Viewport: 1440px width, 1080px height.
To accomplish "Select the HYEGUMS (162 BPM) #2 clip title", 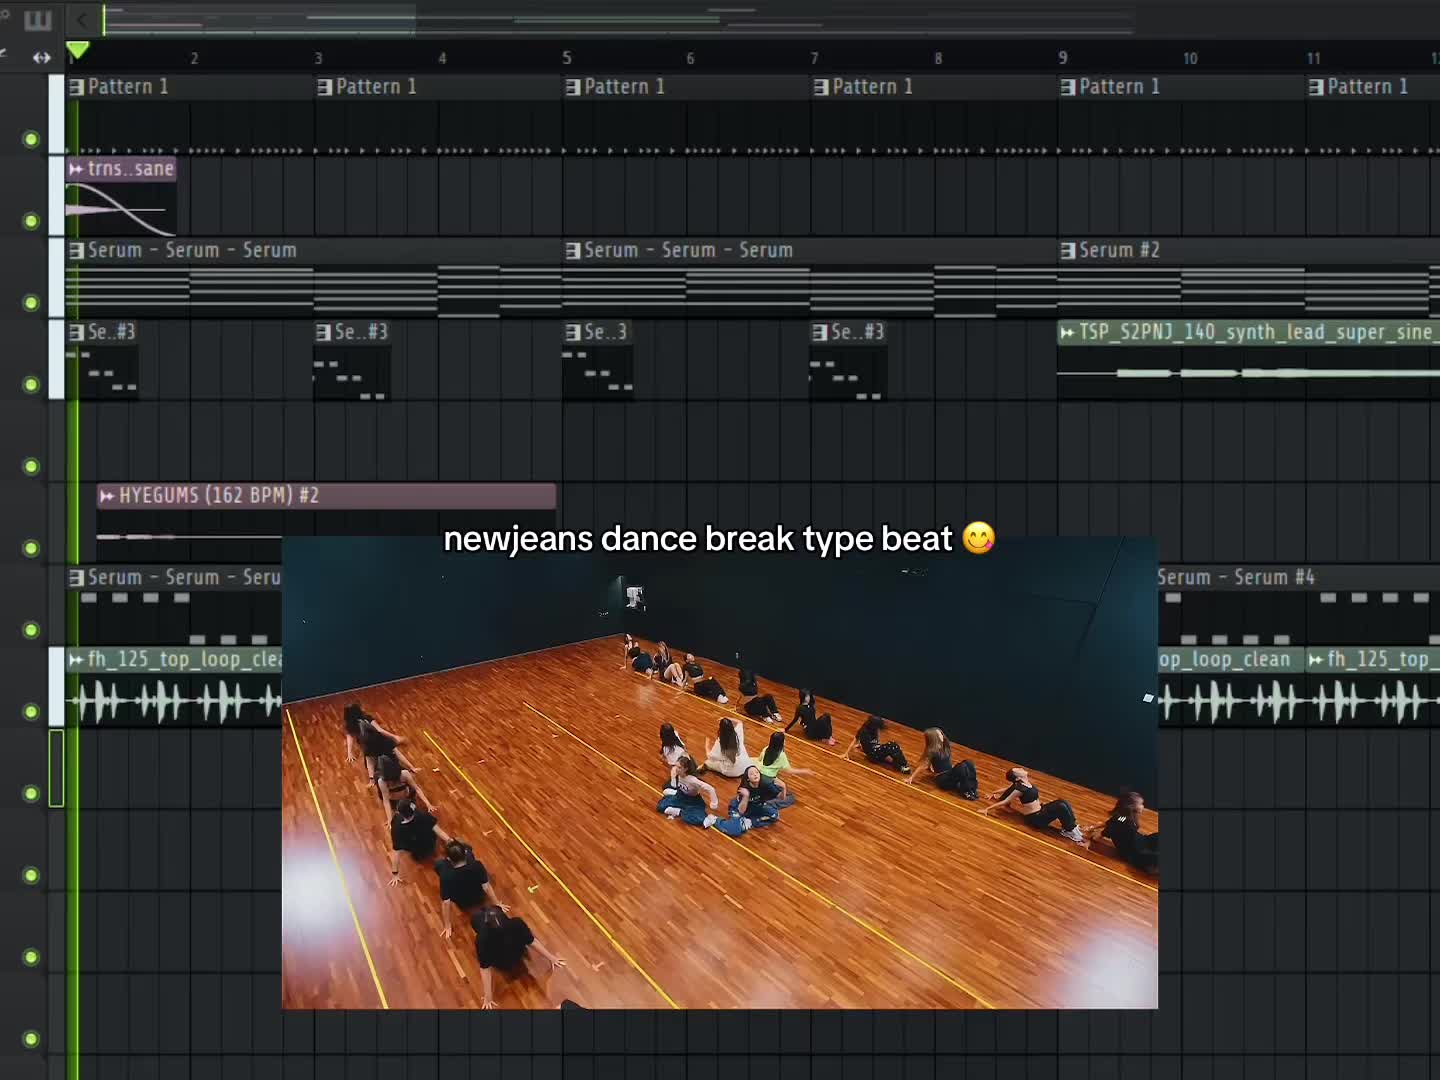I will tap(218, 496).
